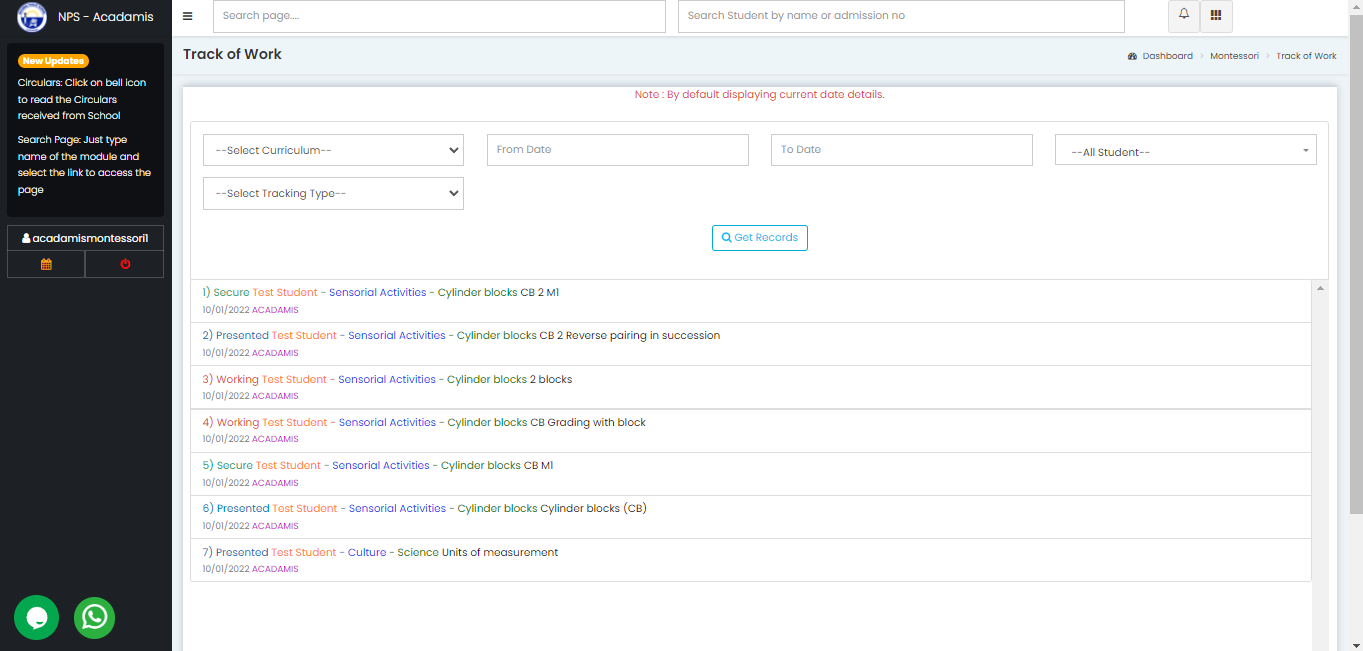The height and width of the screenshot is (651, 1363).
Task: Click the To Date field
Action: point(901,150)
